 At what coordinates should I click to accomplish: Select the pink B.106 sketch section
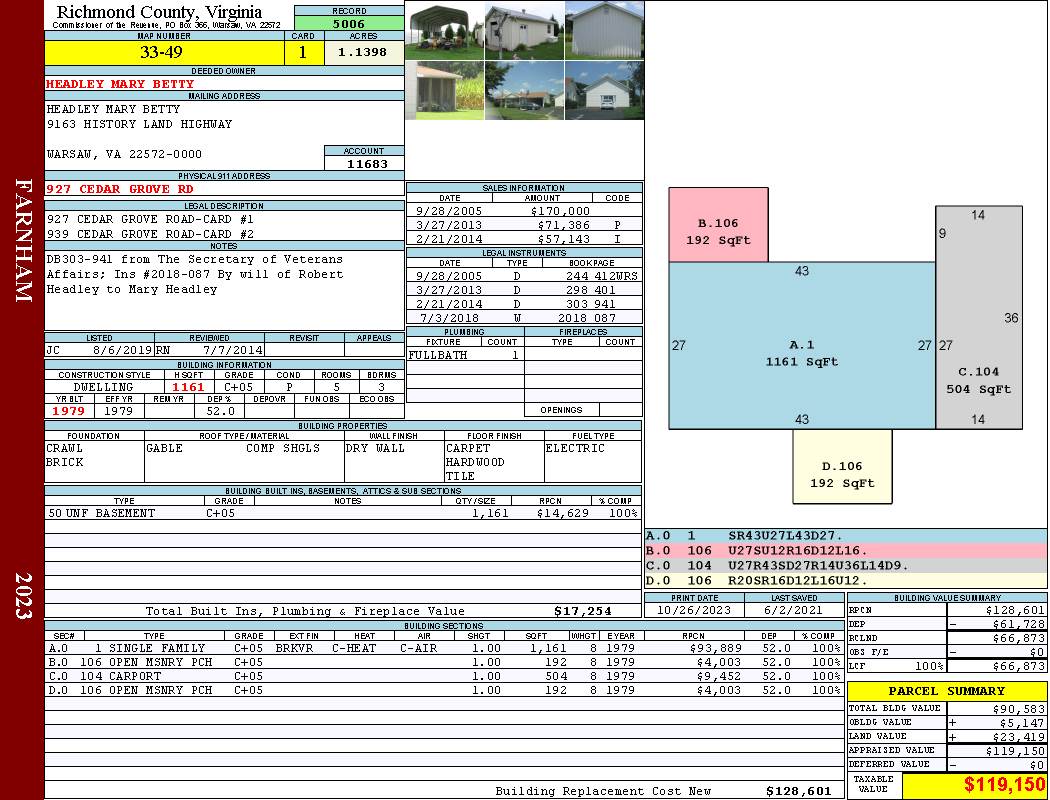pos(718,225)
